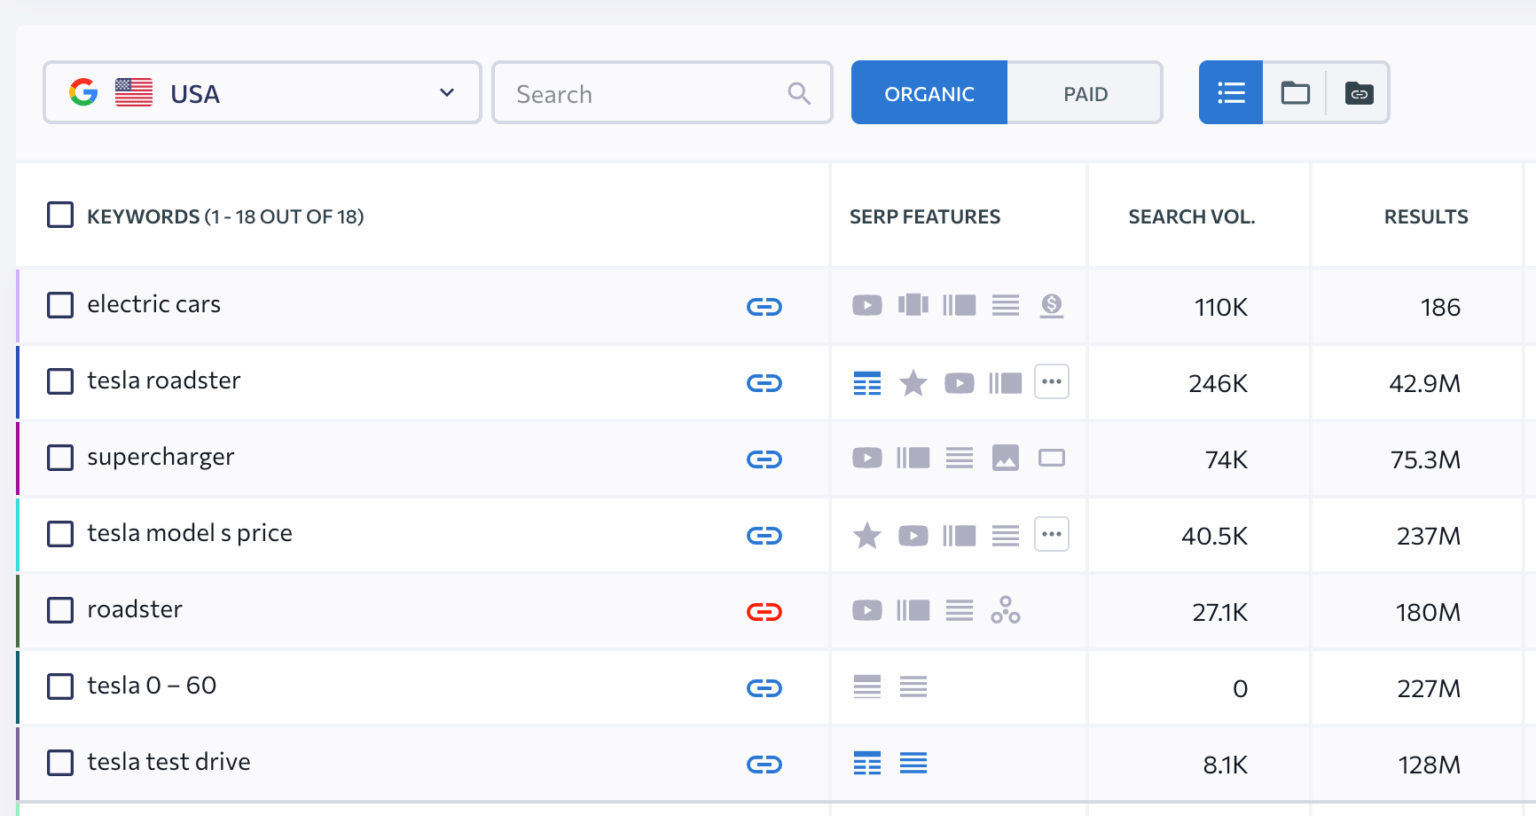
Task: Select the YouTube video SERP icon for electric cars
Action: pos(867,305)
